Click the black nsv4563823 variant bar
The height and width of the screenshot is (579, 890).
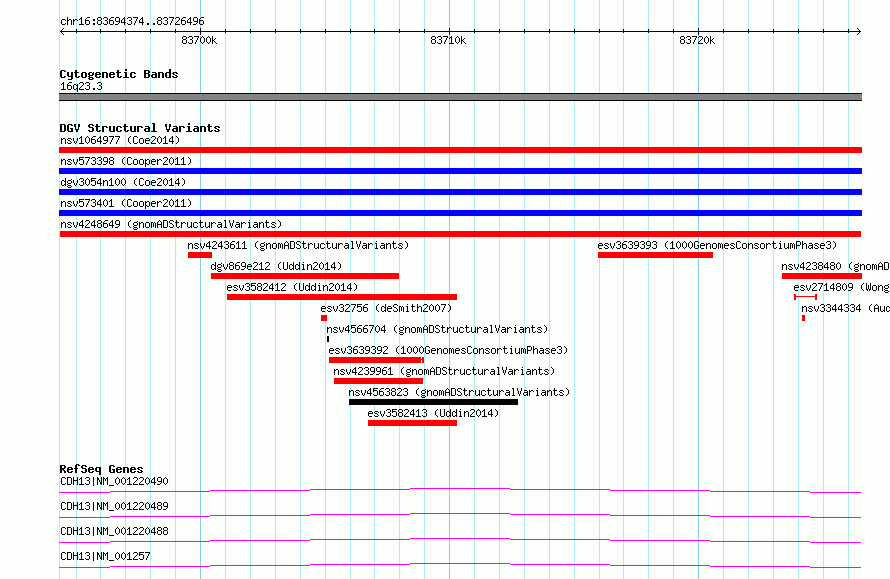coord(434,402)
